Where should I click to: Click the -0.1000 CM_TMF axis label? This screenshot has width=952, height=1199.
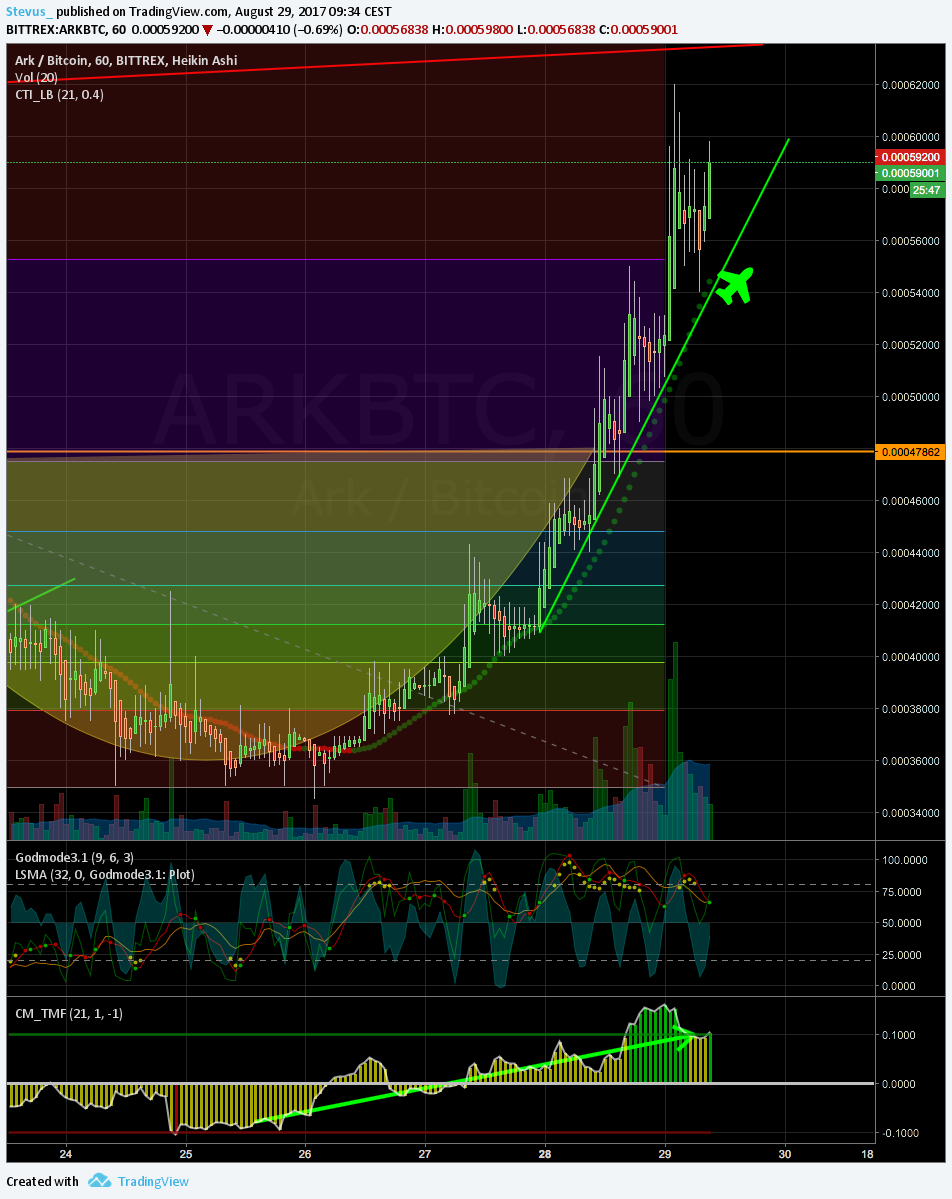[x=898, y=1132]
